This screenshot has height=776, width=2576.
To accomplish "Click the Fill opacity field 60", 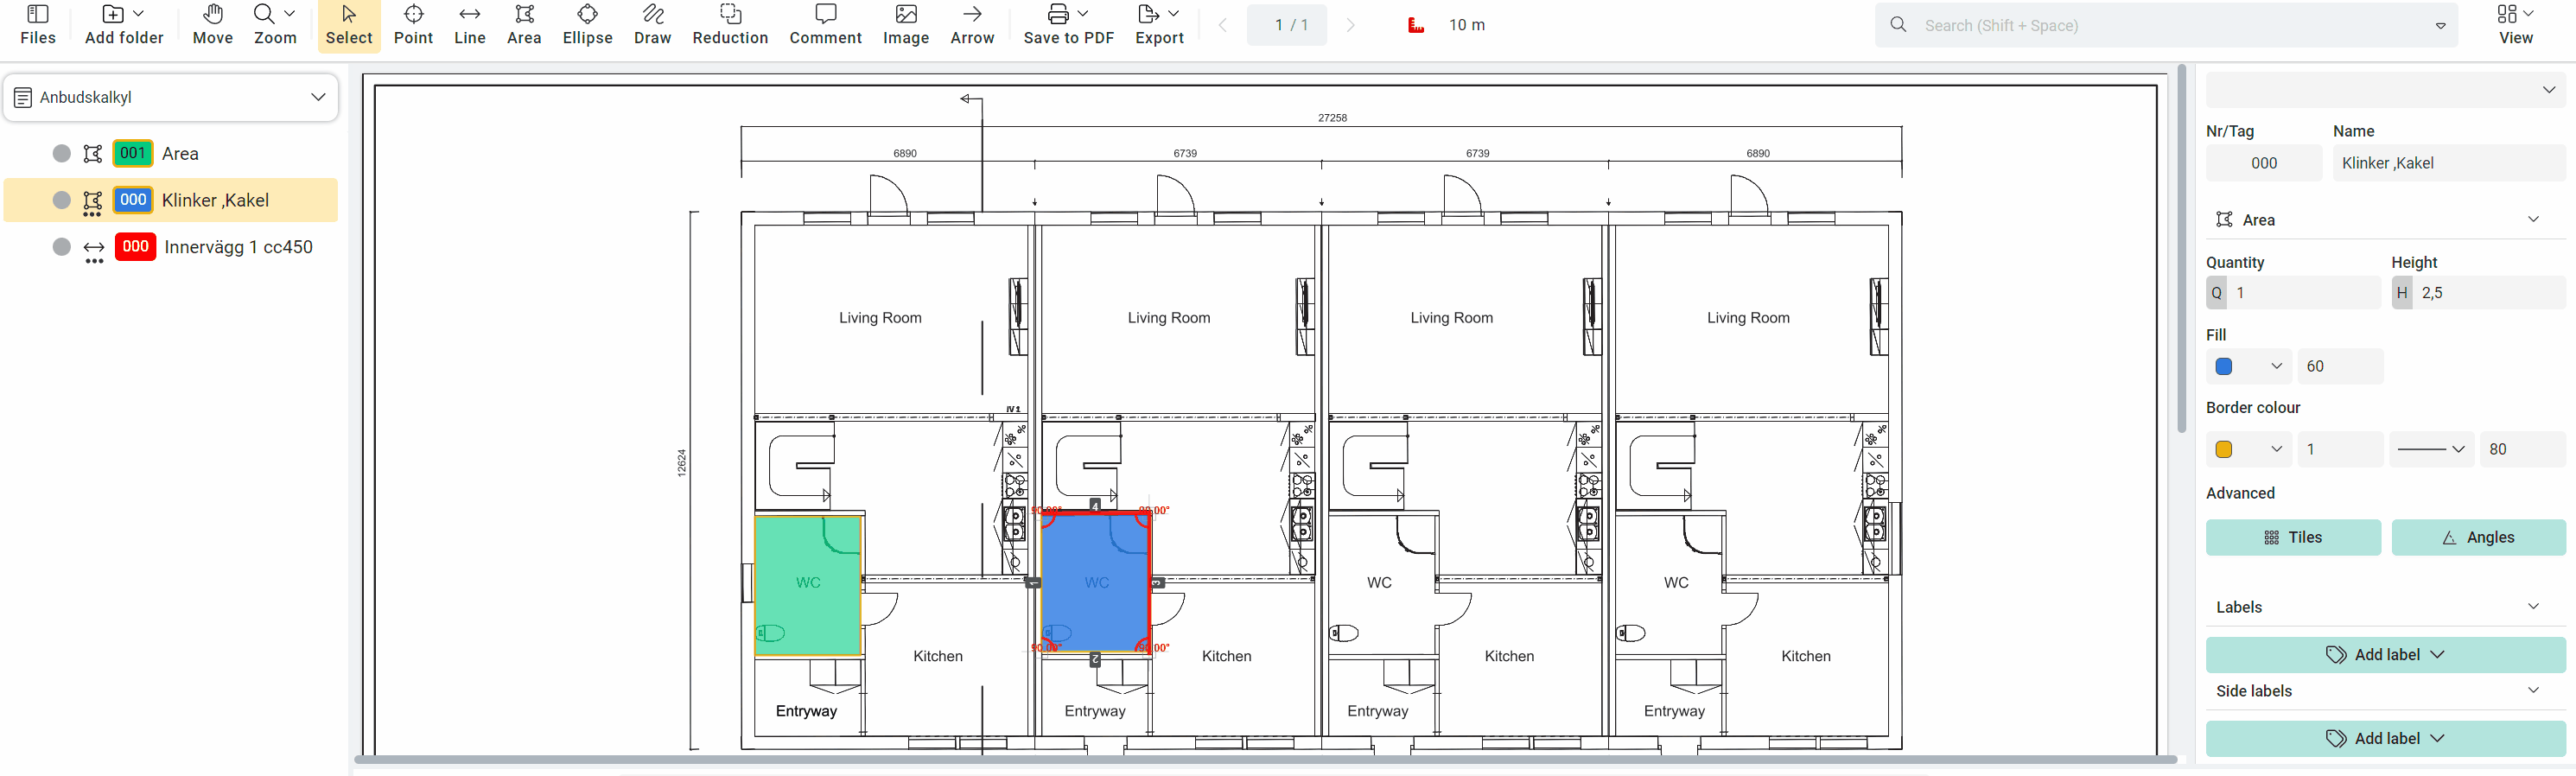I will pyautogui.click(x=2340, y=366).
